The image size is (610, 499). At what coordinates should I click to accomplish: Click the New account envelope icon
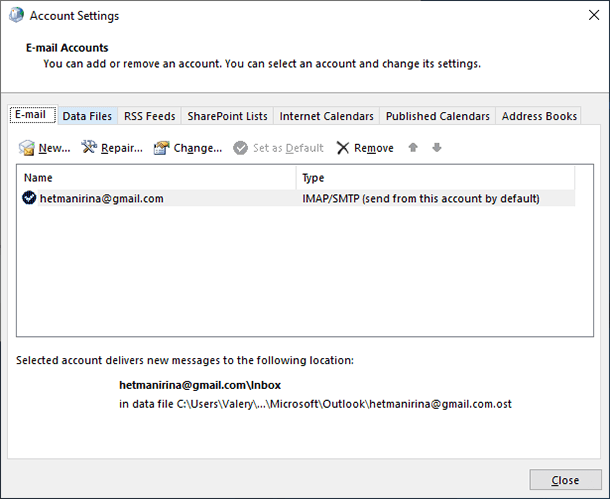[x=26, y=148]
